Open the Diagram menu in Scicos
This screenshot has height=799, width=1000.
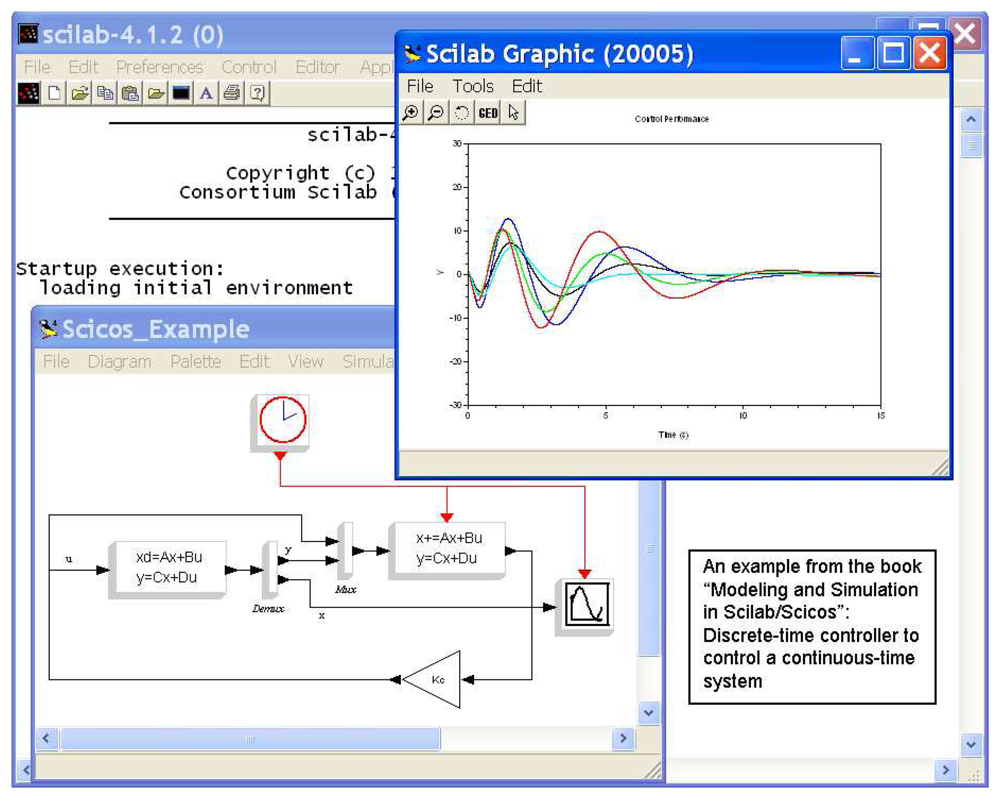(x=119, y=362)
